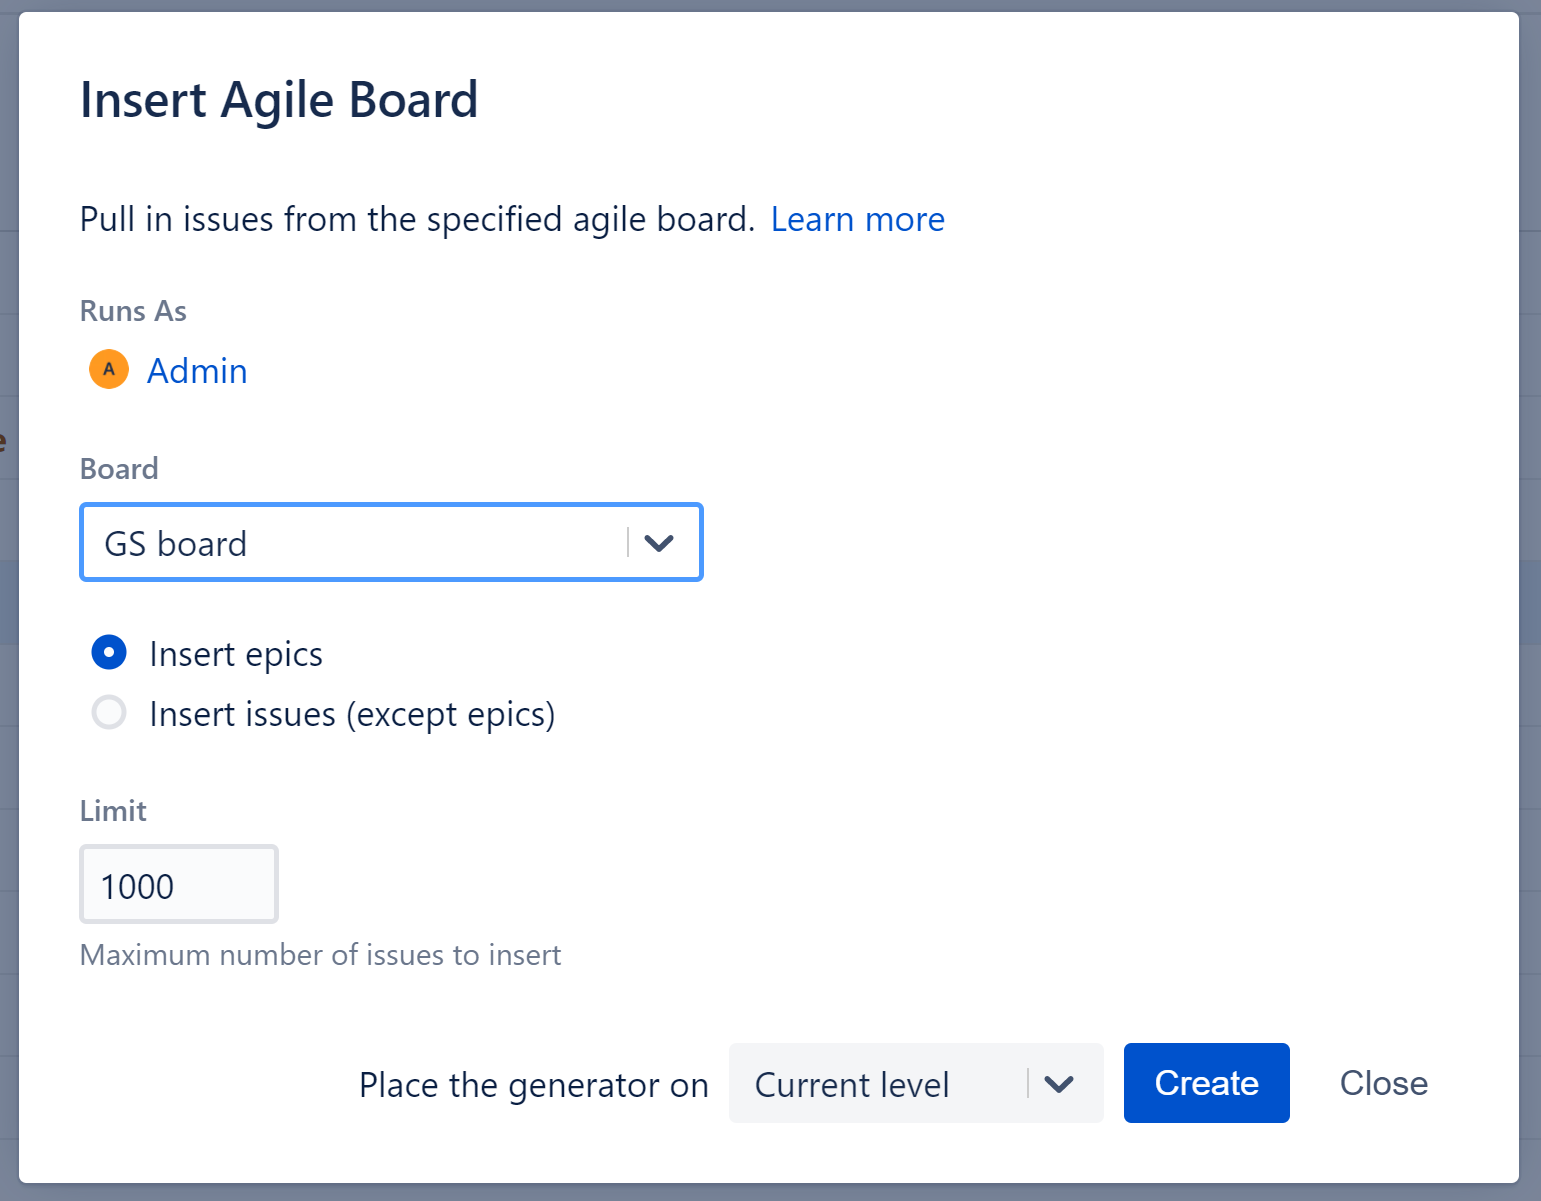Click the orange Admin avatar icon
Image resolution: width=1541 pixels, height=1201 pixels.
tap(108, 369)
